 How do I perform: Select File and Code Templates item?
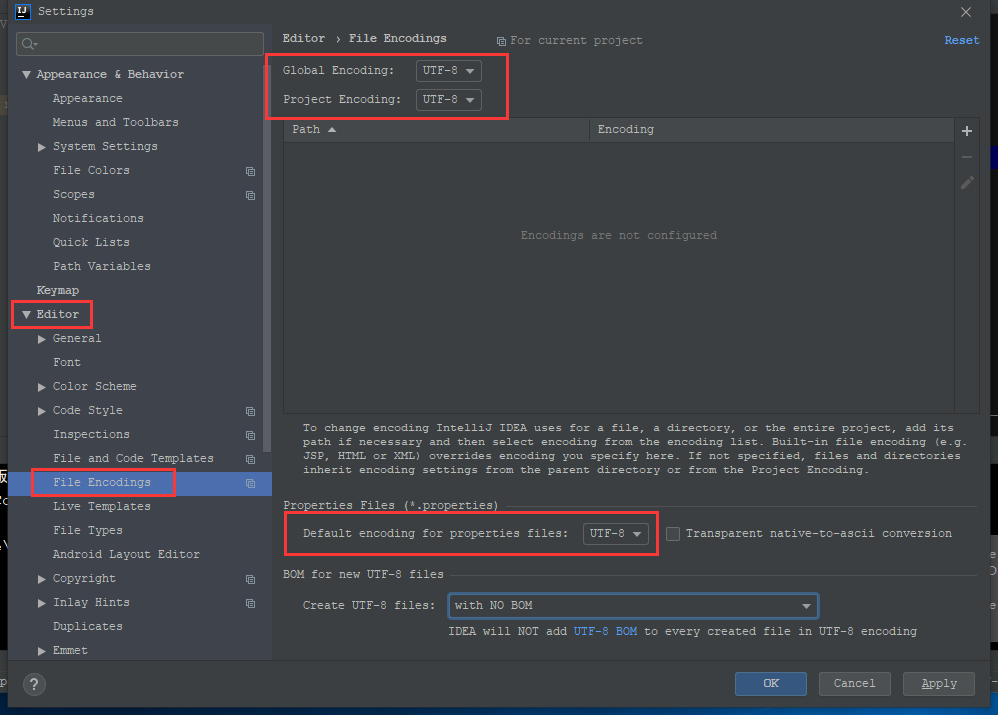click(133, 458)
